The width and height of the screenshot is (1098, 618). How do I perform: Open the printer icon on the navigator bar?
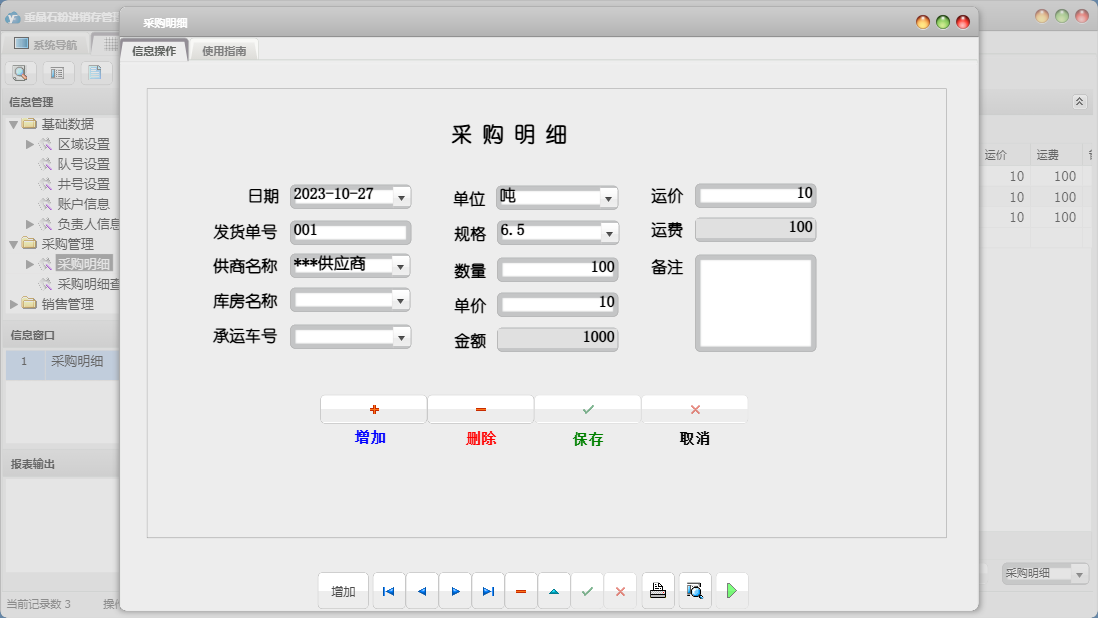658,590
